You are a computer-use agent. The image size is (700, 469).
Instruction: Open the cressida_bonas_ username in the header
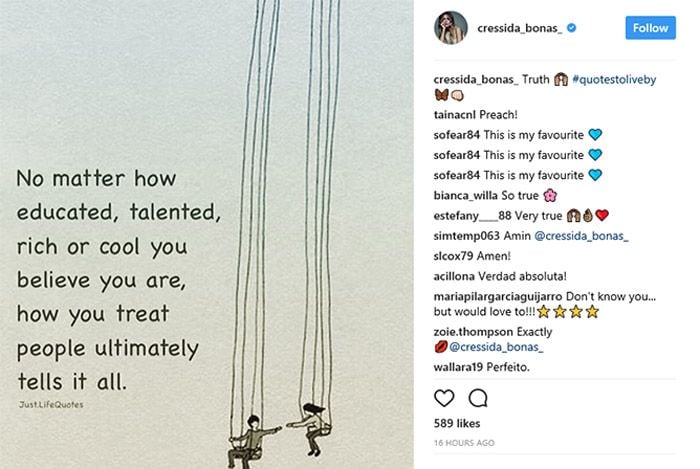tap(519, 28)
